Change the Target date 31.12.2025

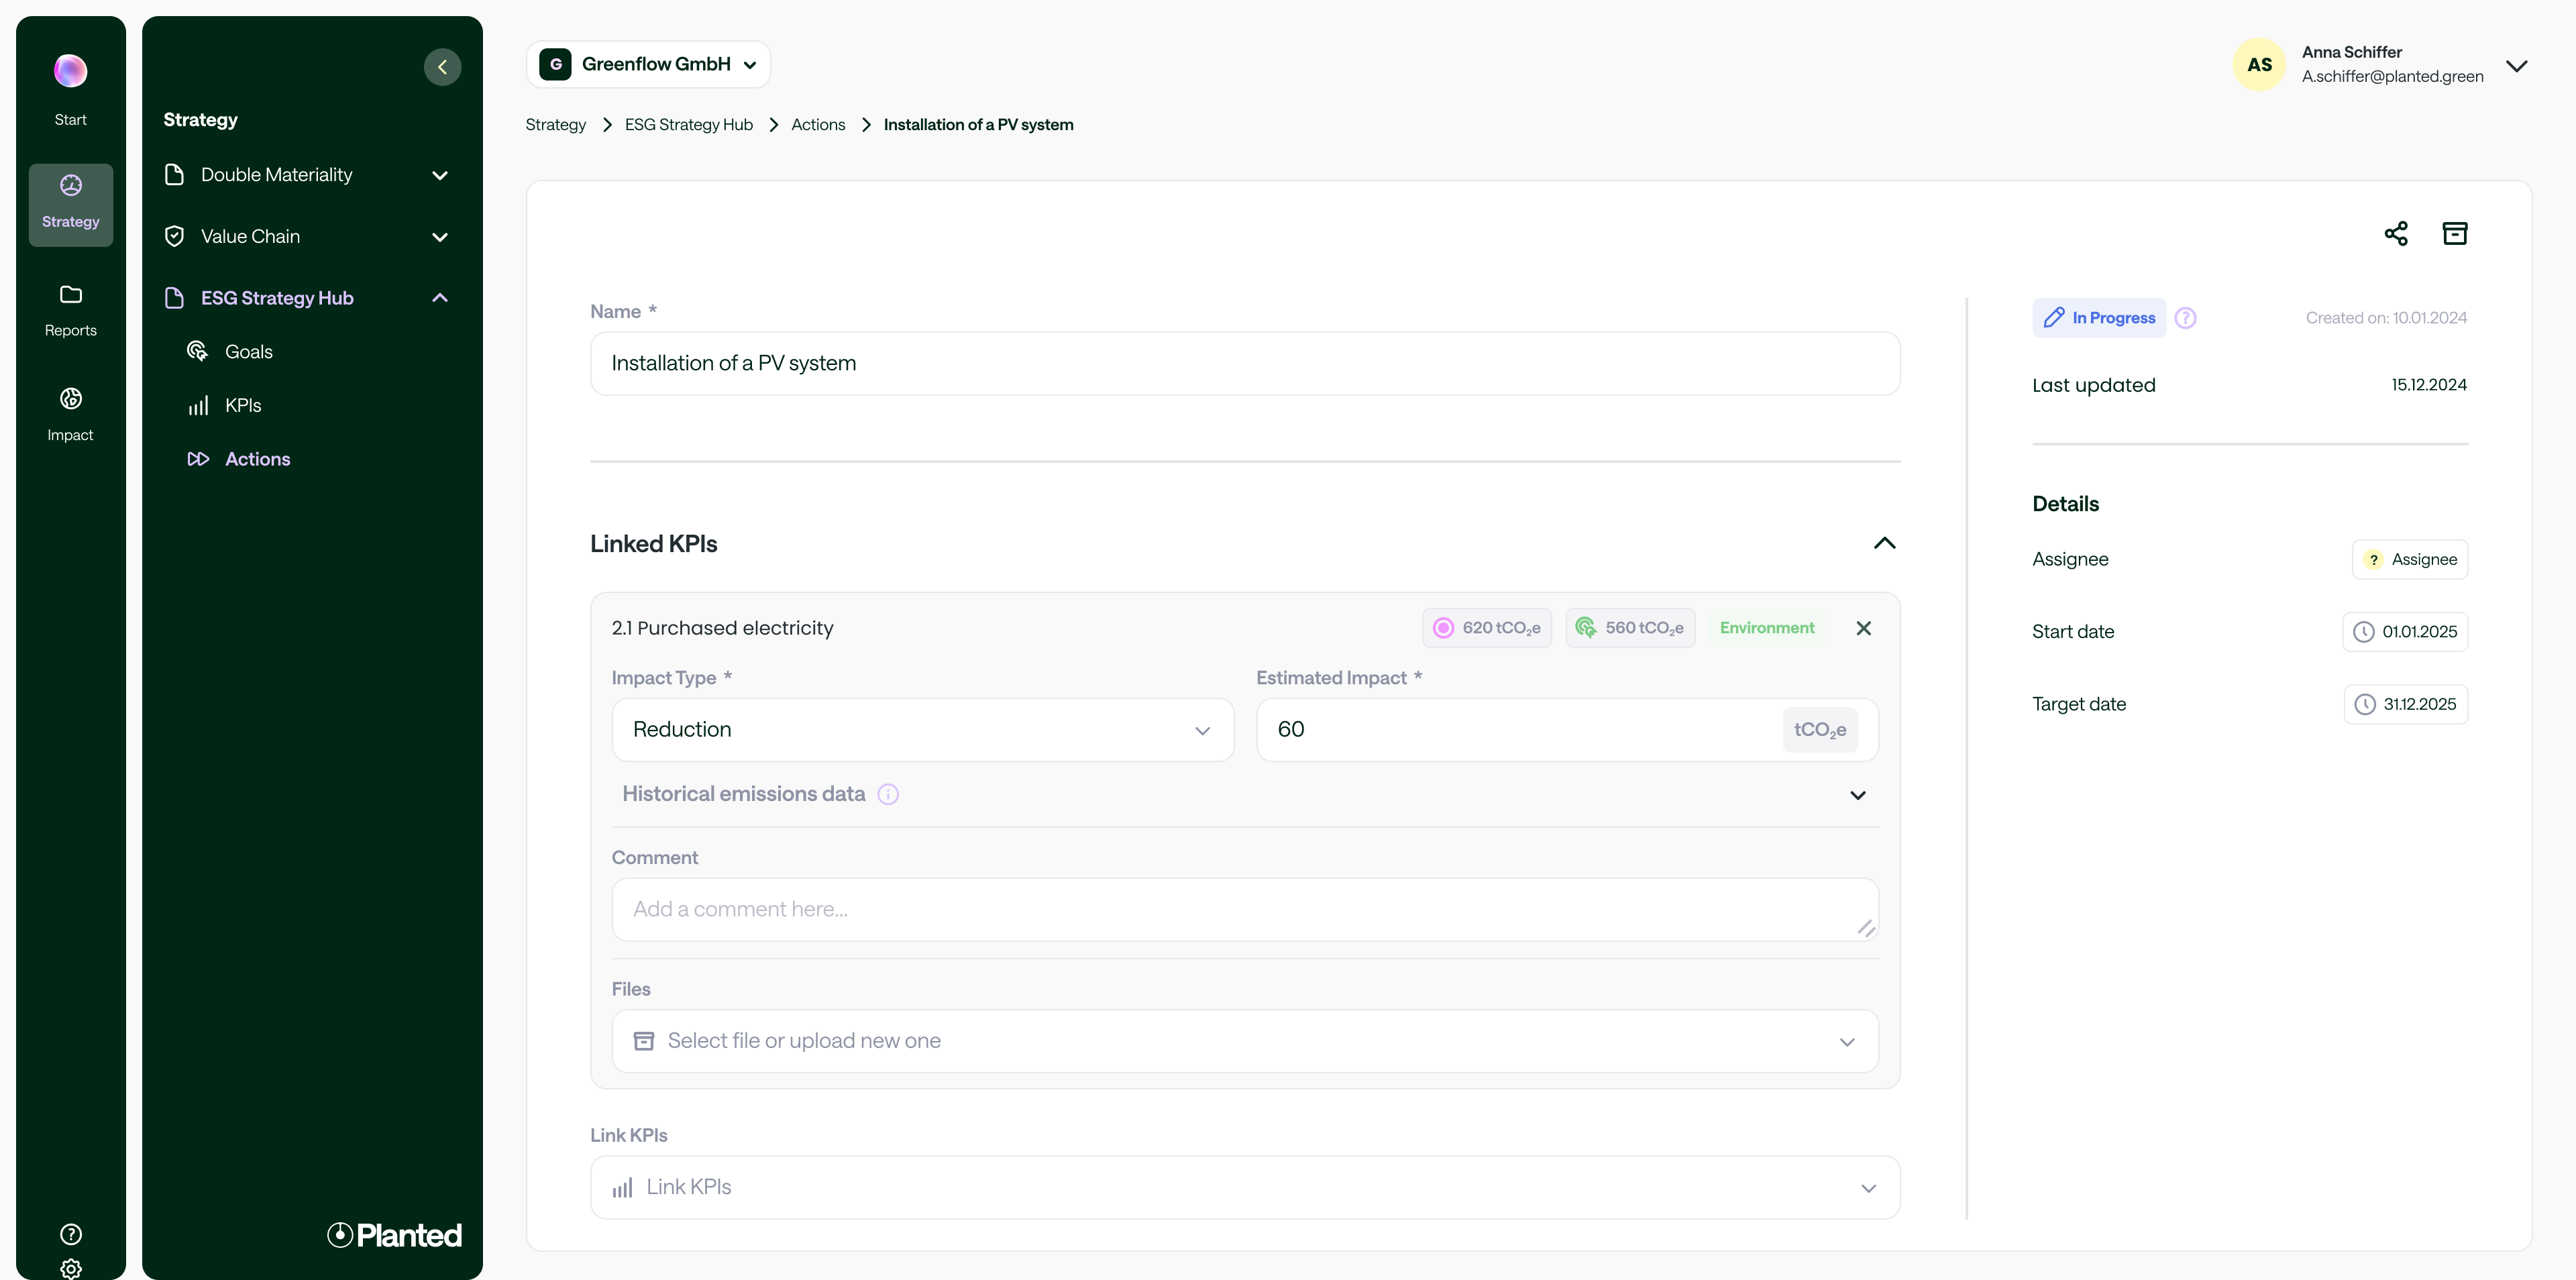point(2406,704)
